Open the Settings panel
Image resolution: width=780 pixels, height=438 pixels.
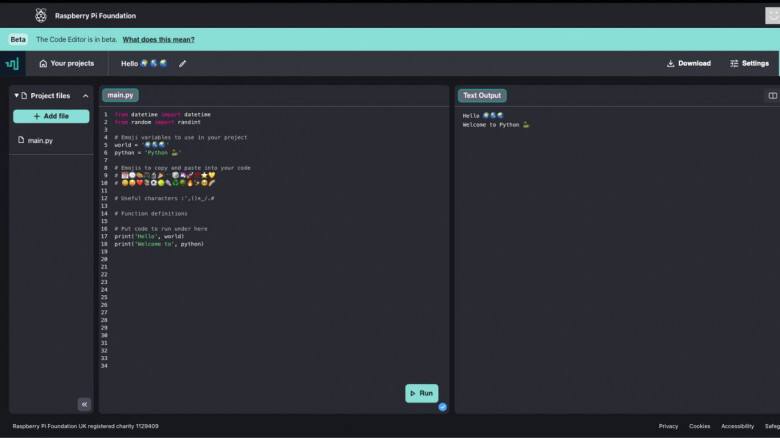[x=749, y=64]
